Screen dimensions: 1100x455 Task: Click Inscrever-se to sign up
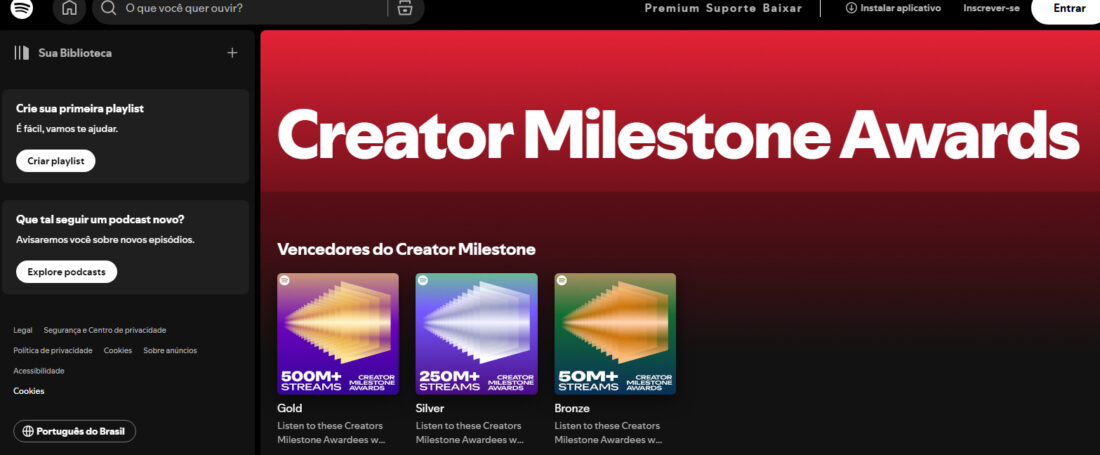point(991,8)
